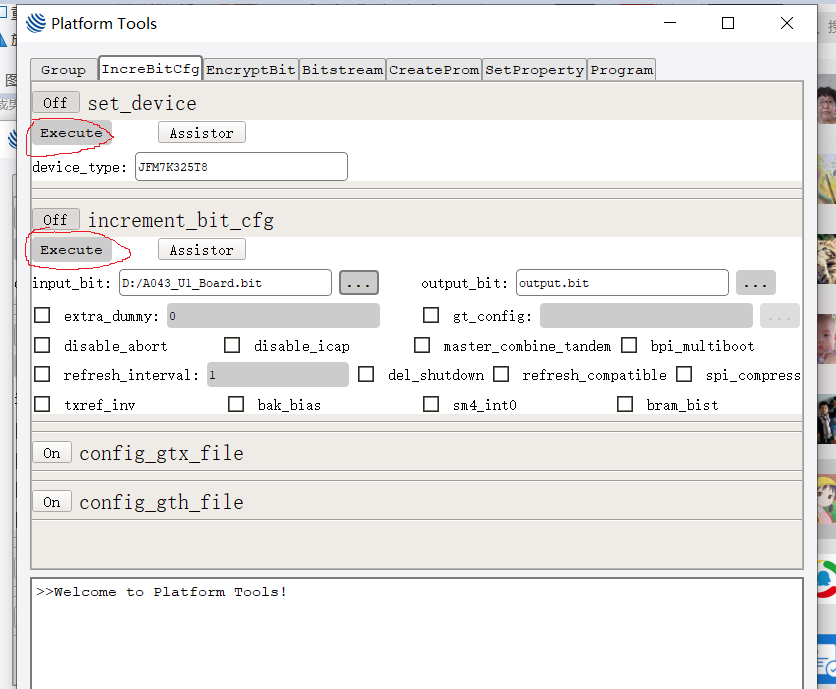Enable the del_shutdown checkbox

(x=366, y=374)
